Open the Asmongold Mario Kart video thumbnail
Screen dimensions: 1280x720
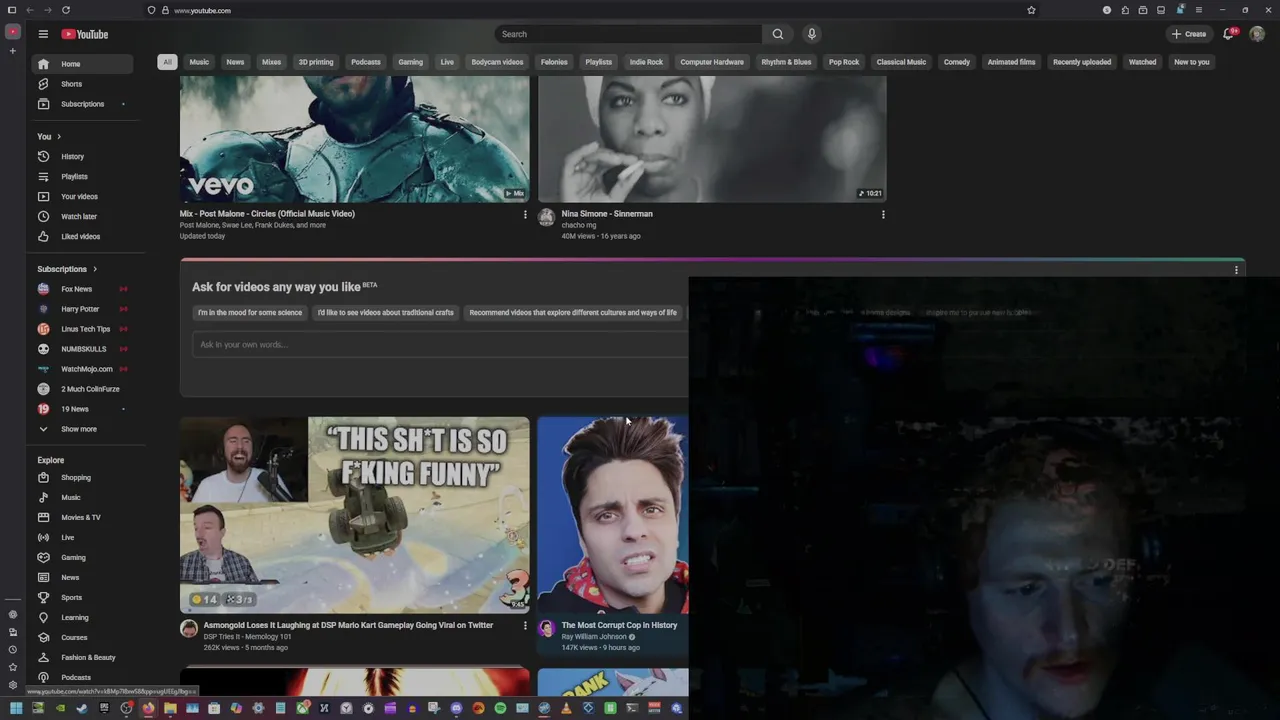coord(355,515)
